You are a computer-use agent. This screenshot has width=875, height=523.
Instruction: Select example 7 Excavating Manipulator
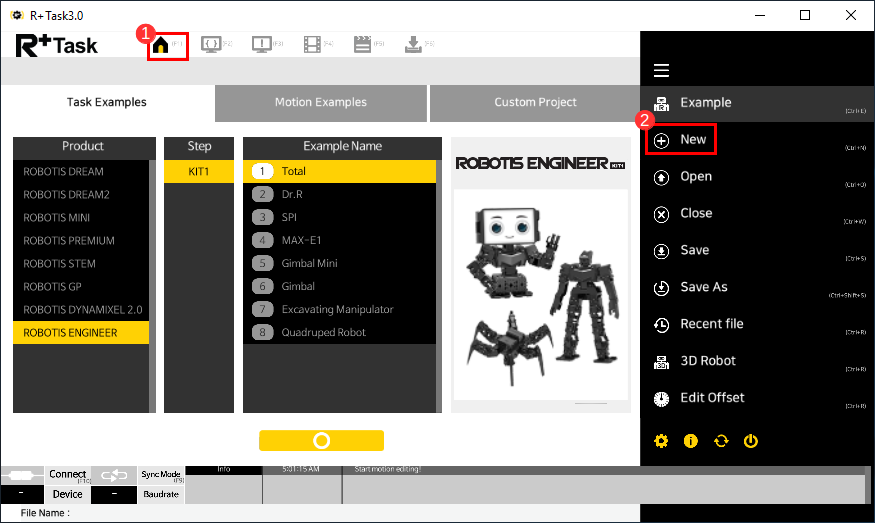(339, 309)
